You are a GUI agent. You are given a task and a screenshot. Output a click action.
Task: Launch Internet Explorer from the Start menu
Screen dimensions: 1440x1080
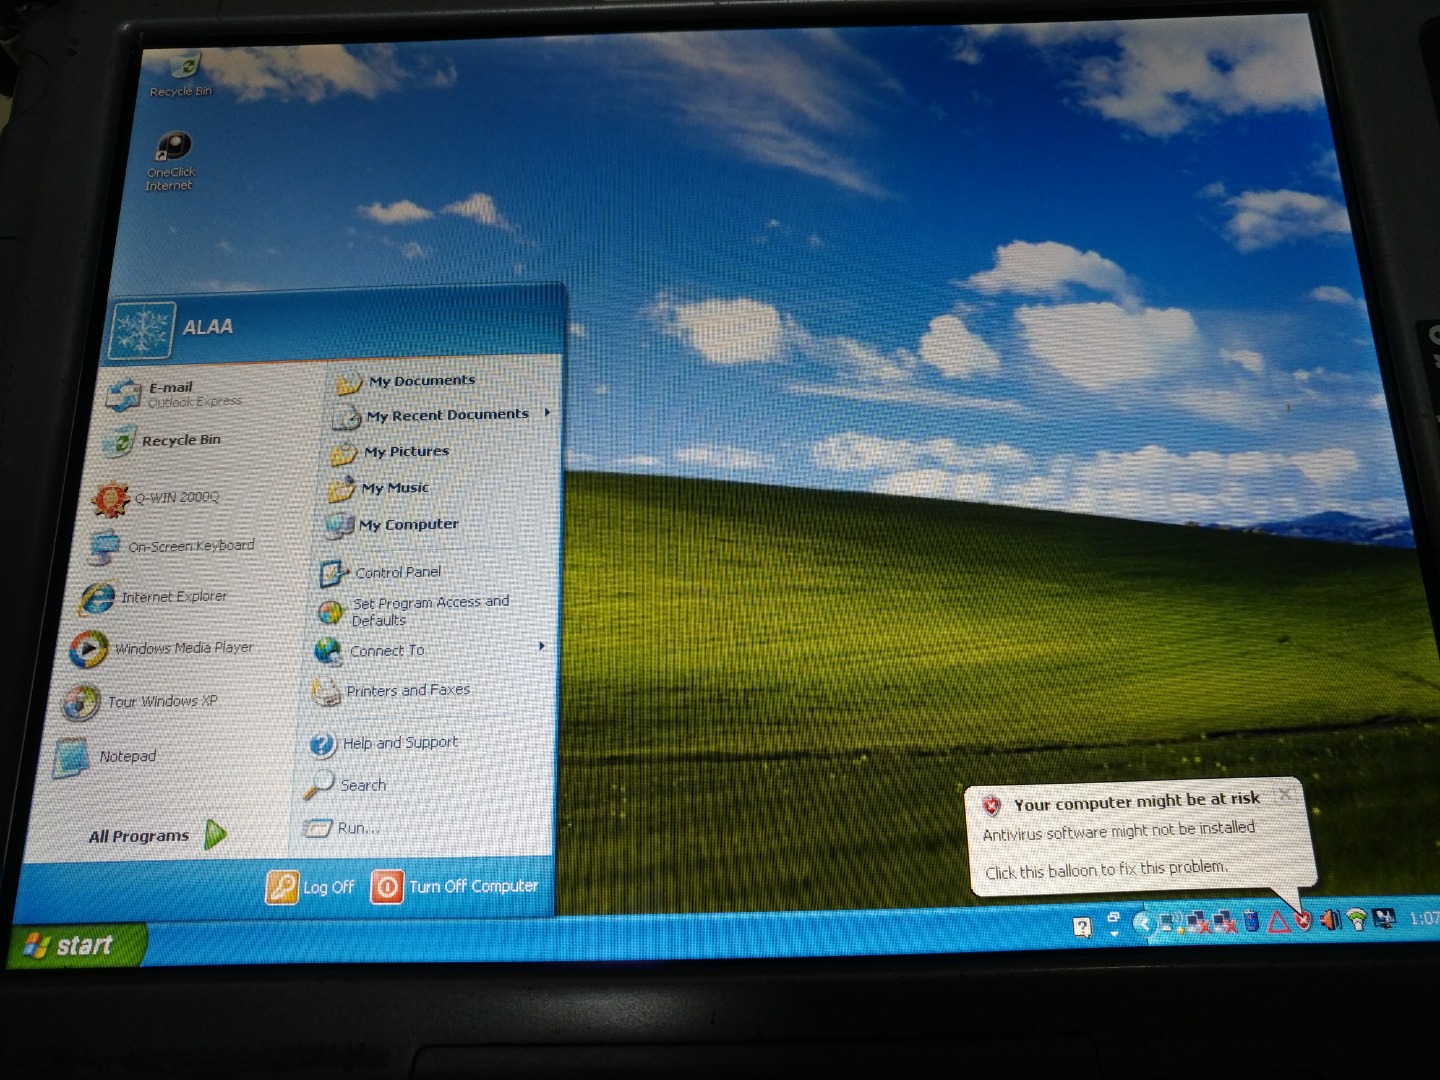(x=154, y=597)
